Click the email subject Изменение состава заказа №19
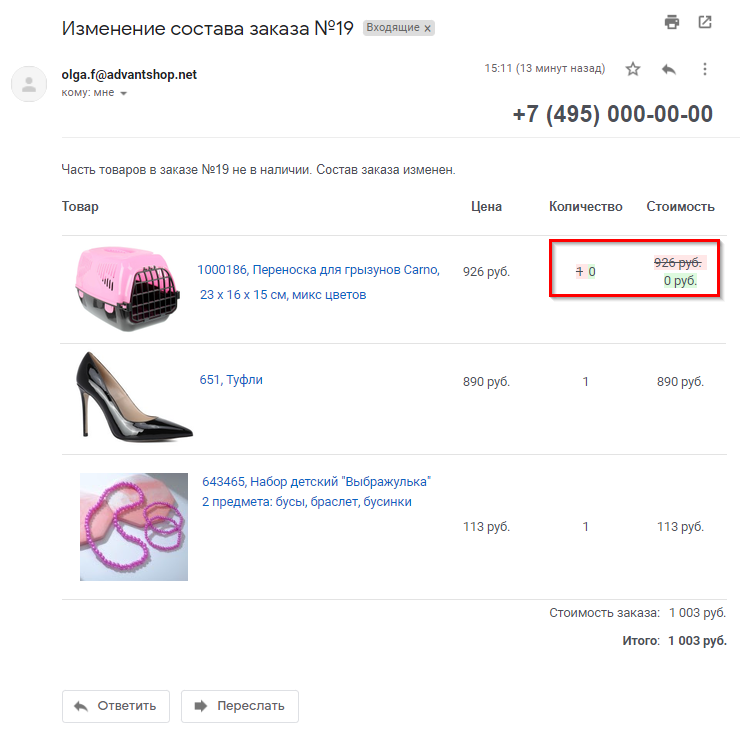Image resolution: width=740 pixels, height=750 pixels. tap(208, 28)
